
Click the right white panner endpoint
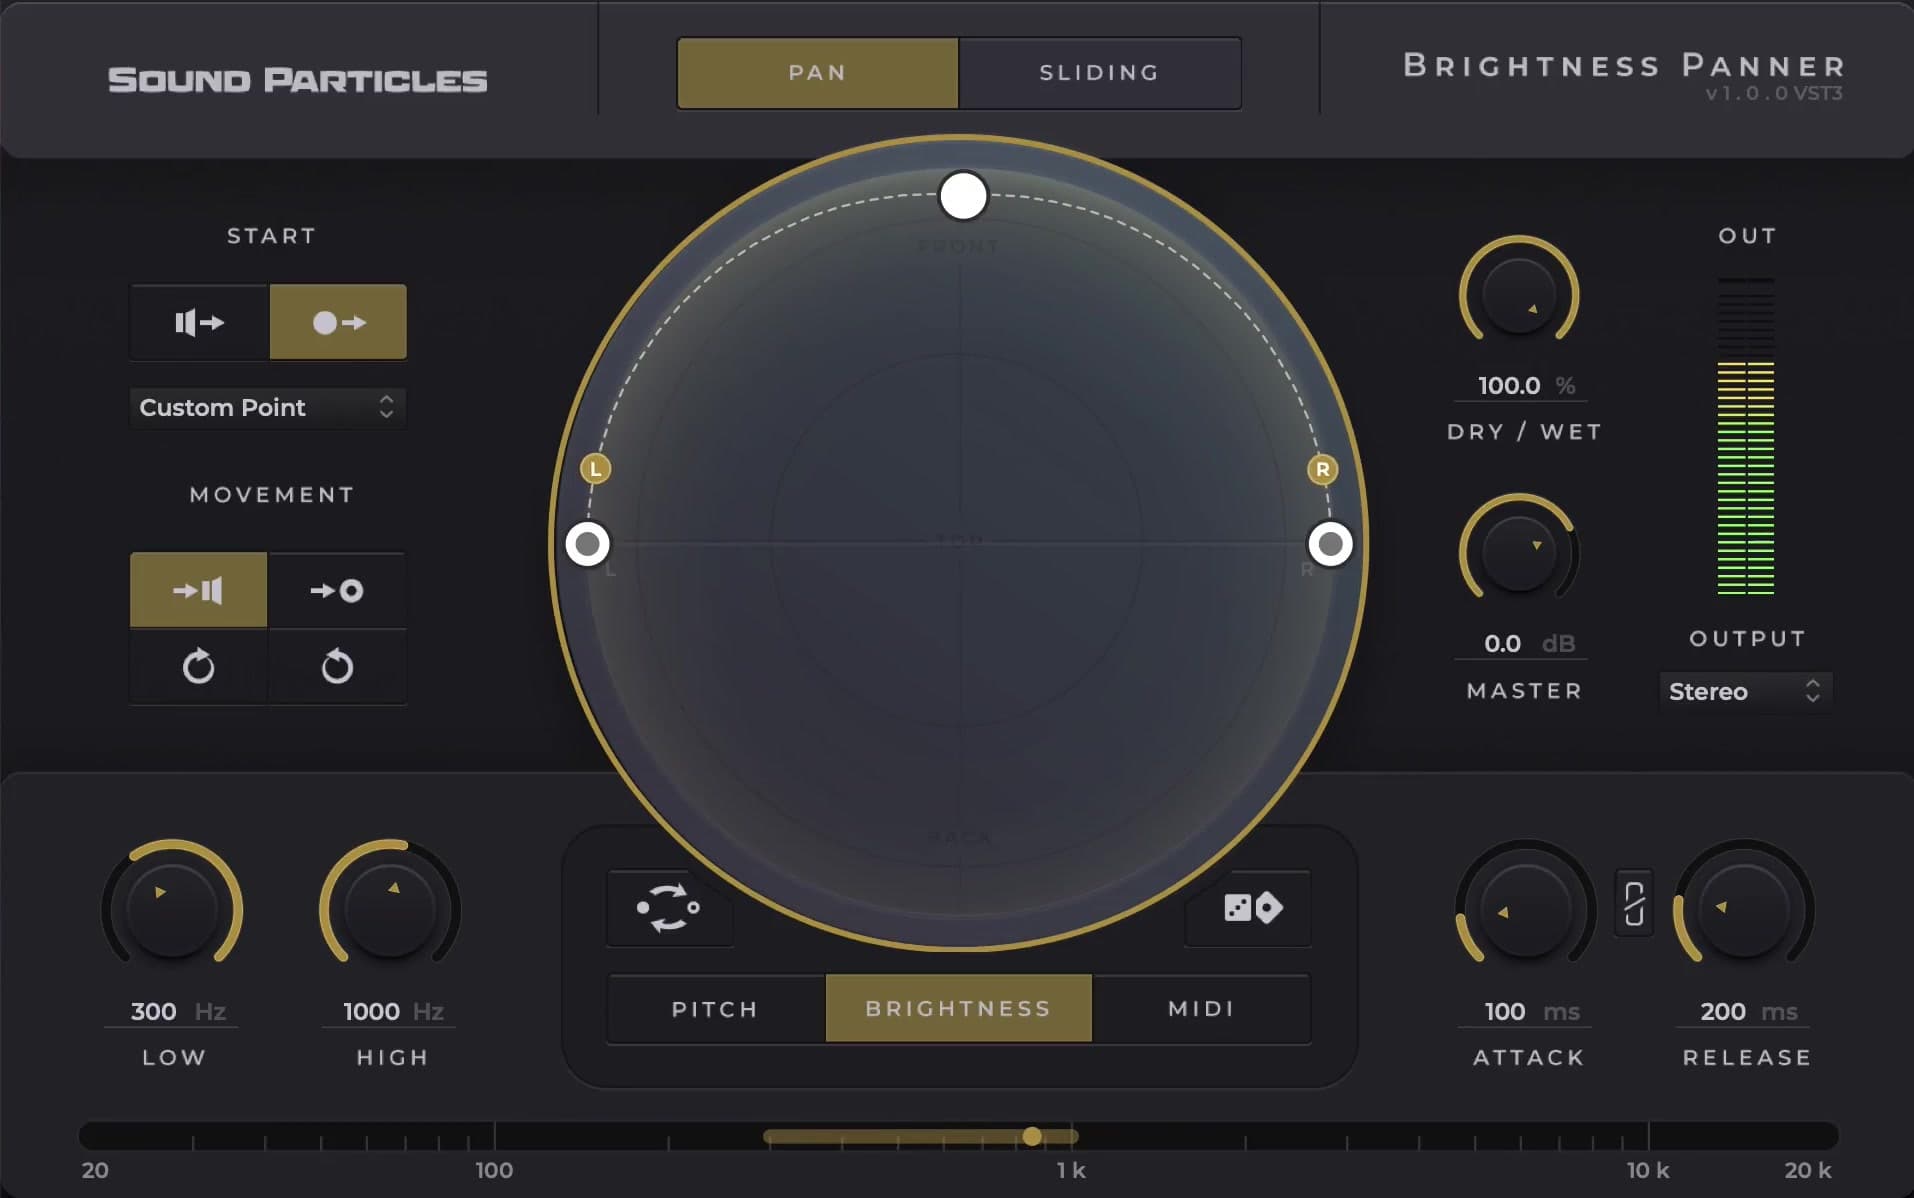[x=1330, y=544]
